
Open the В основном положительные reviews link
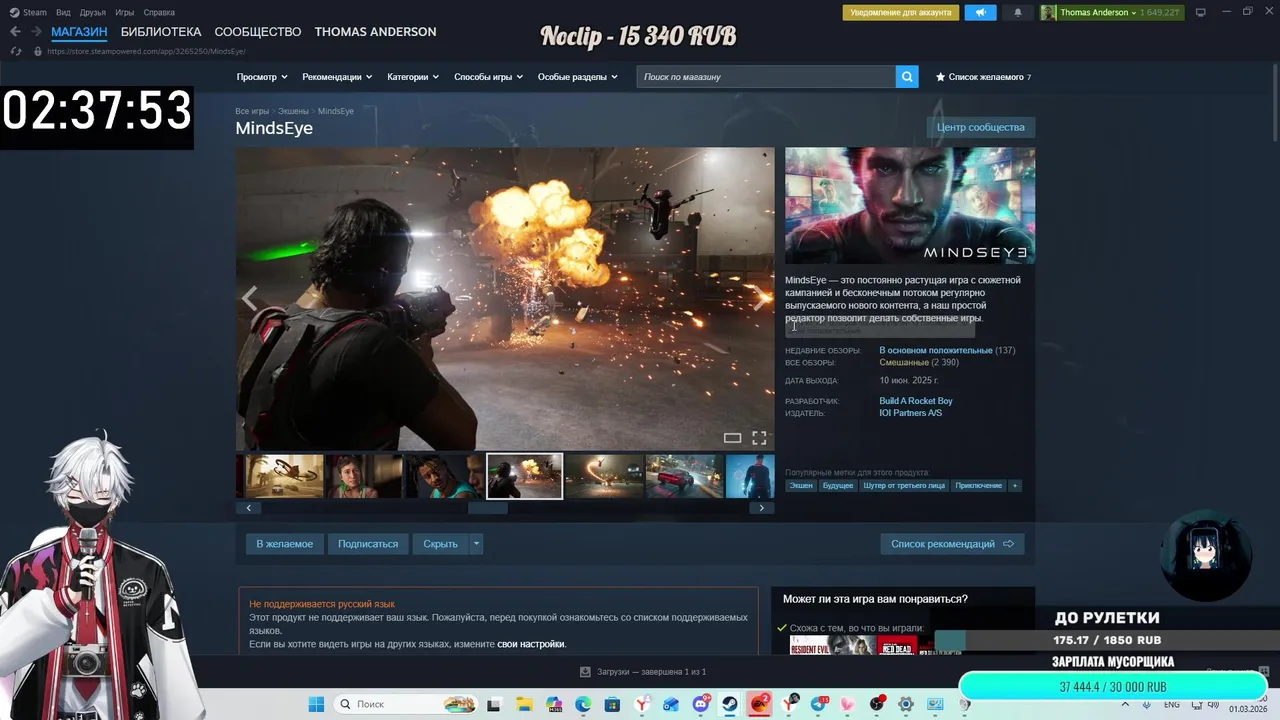(936, 351)
